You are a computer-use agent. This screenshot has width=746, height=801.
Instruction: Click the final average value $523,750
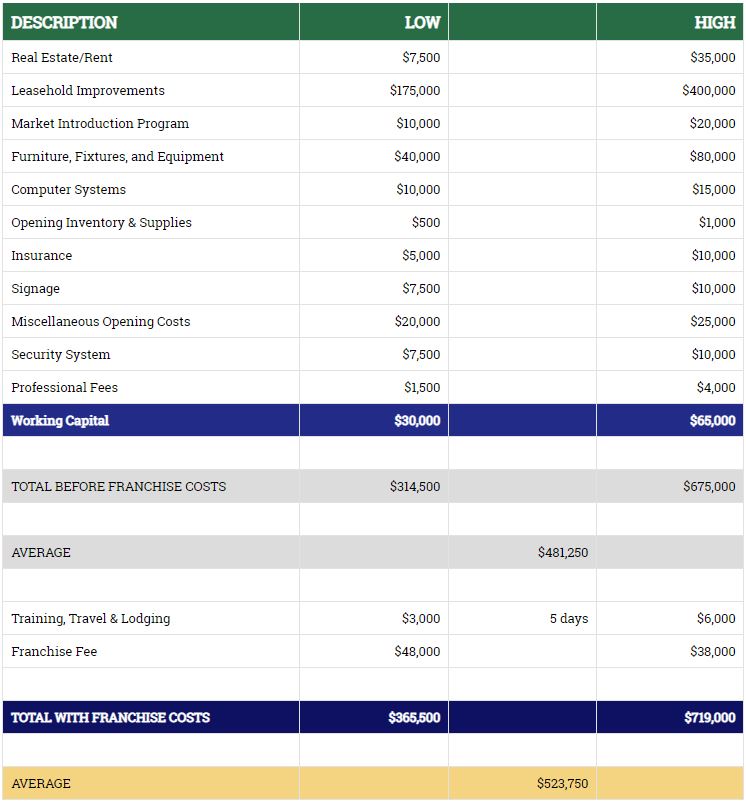click(562, 784)
